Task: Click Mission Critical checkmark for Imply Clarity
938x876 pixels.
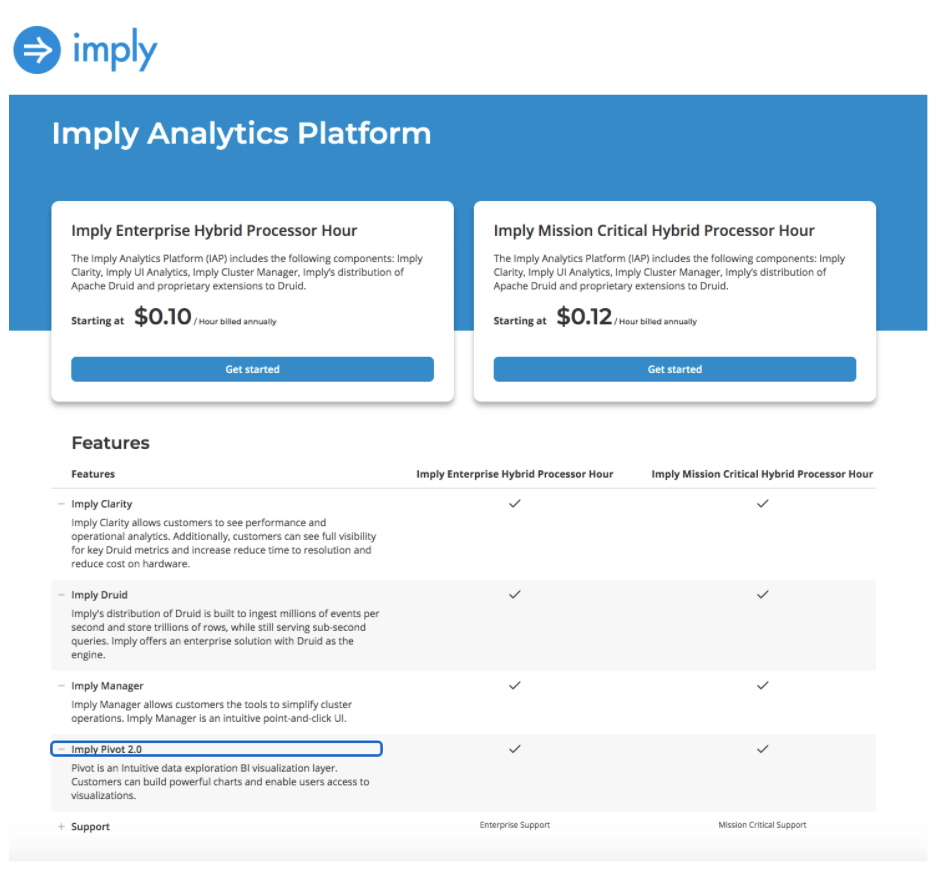Action: 762,504
